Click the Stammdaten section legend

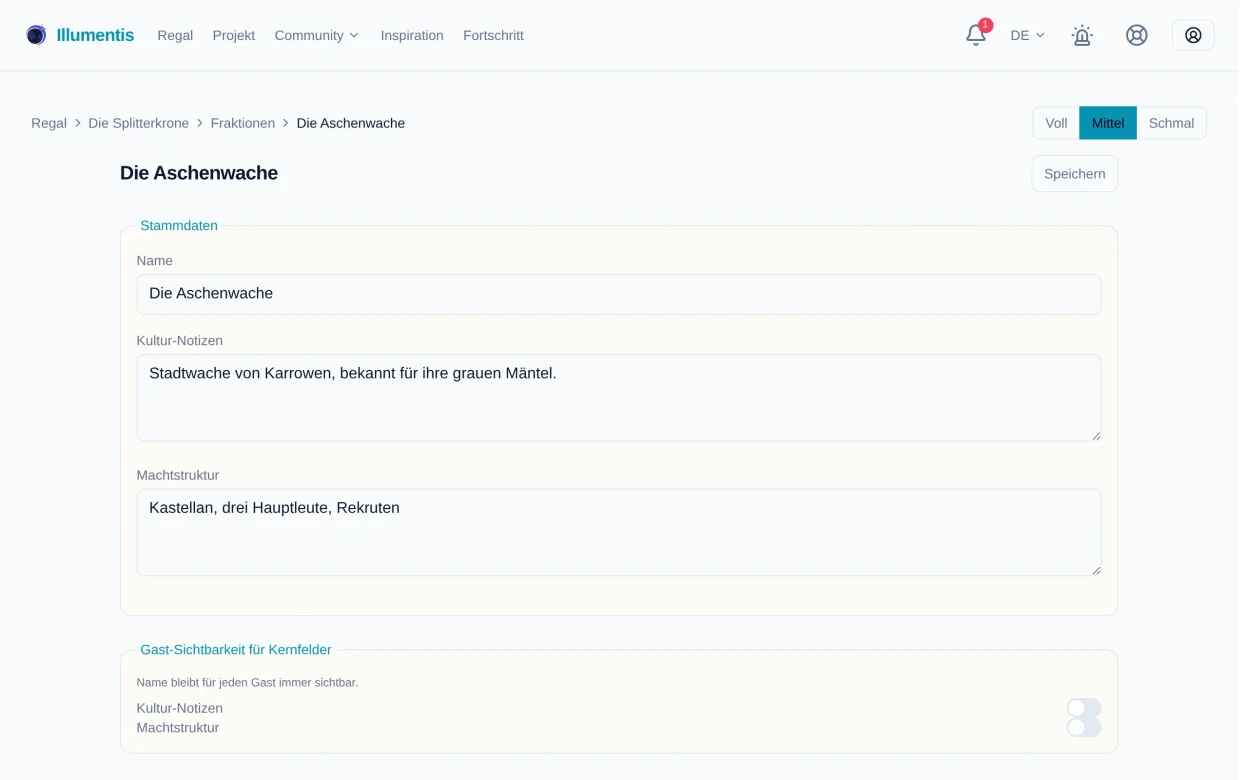[x=179, y=226]
